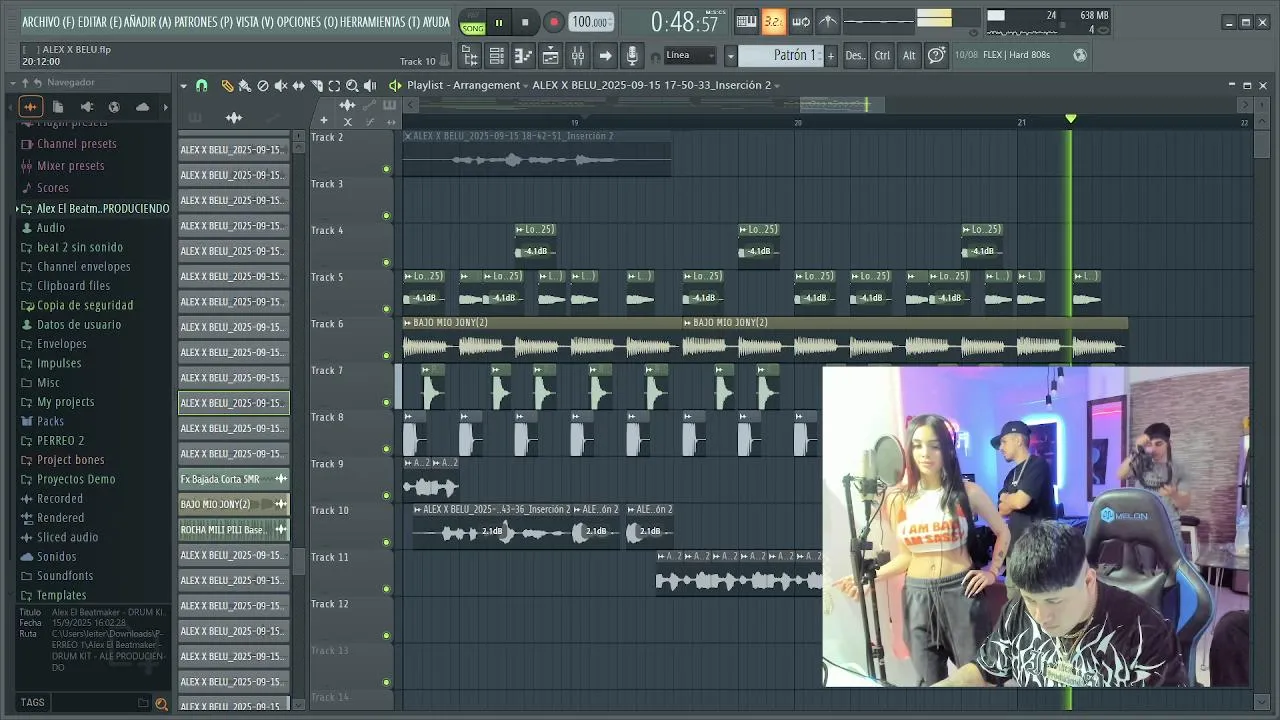Open the ARCHIVO (F) menu
Image resolution: width=1280 pixels, height=720 pixels.
point(48,22)
